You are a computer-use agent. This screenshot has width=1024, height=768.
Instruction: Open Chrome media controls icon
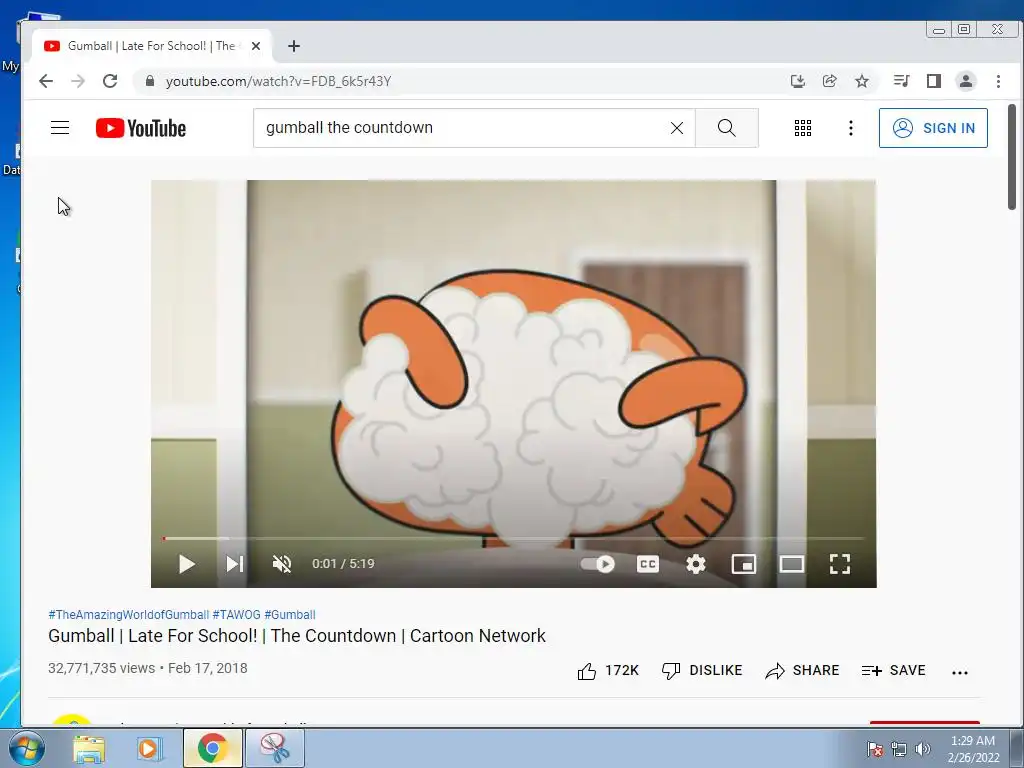(x=901, y=81)
